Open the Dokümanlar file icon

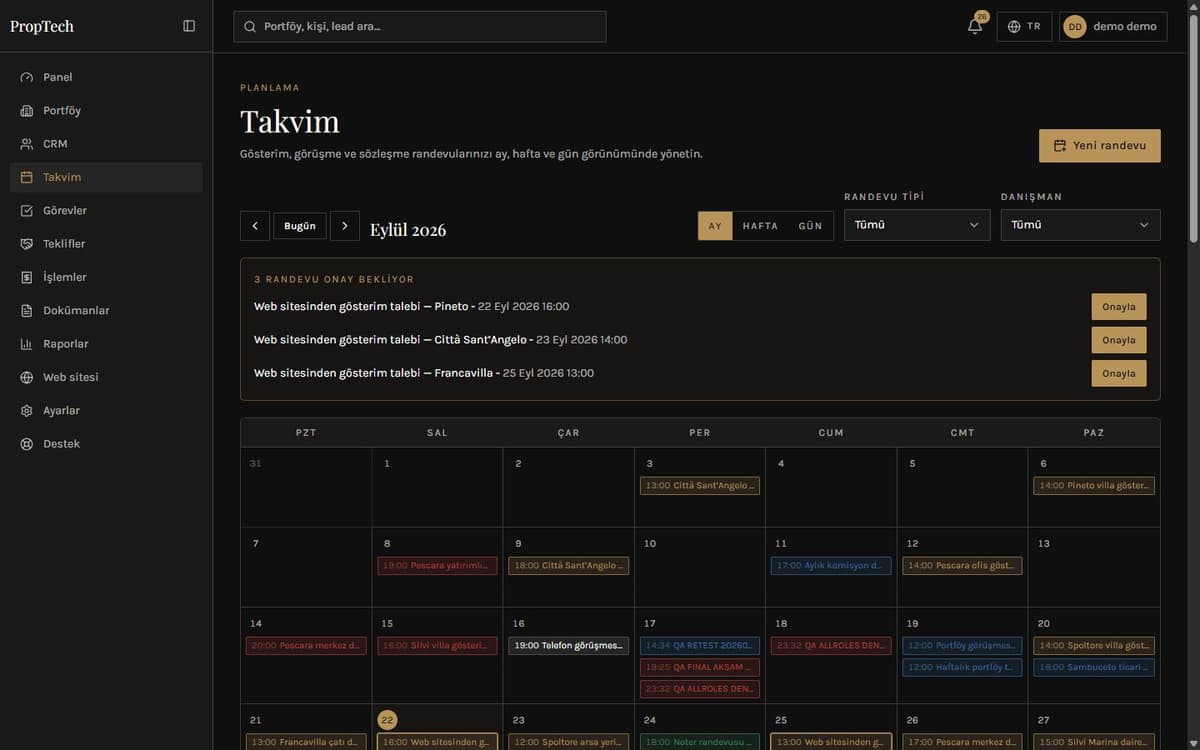(27, 311)
